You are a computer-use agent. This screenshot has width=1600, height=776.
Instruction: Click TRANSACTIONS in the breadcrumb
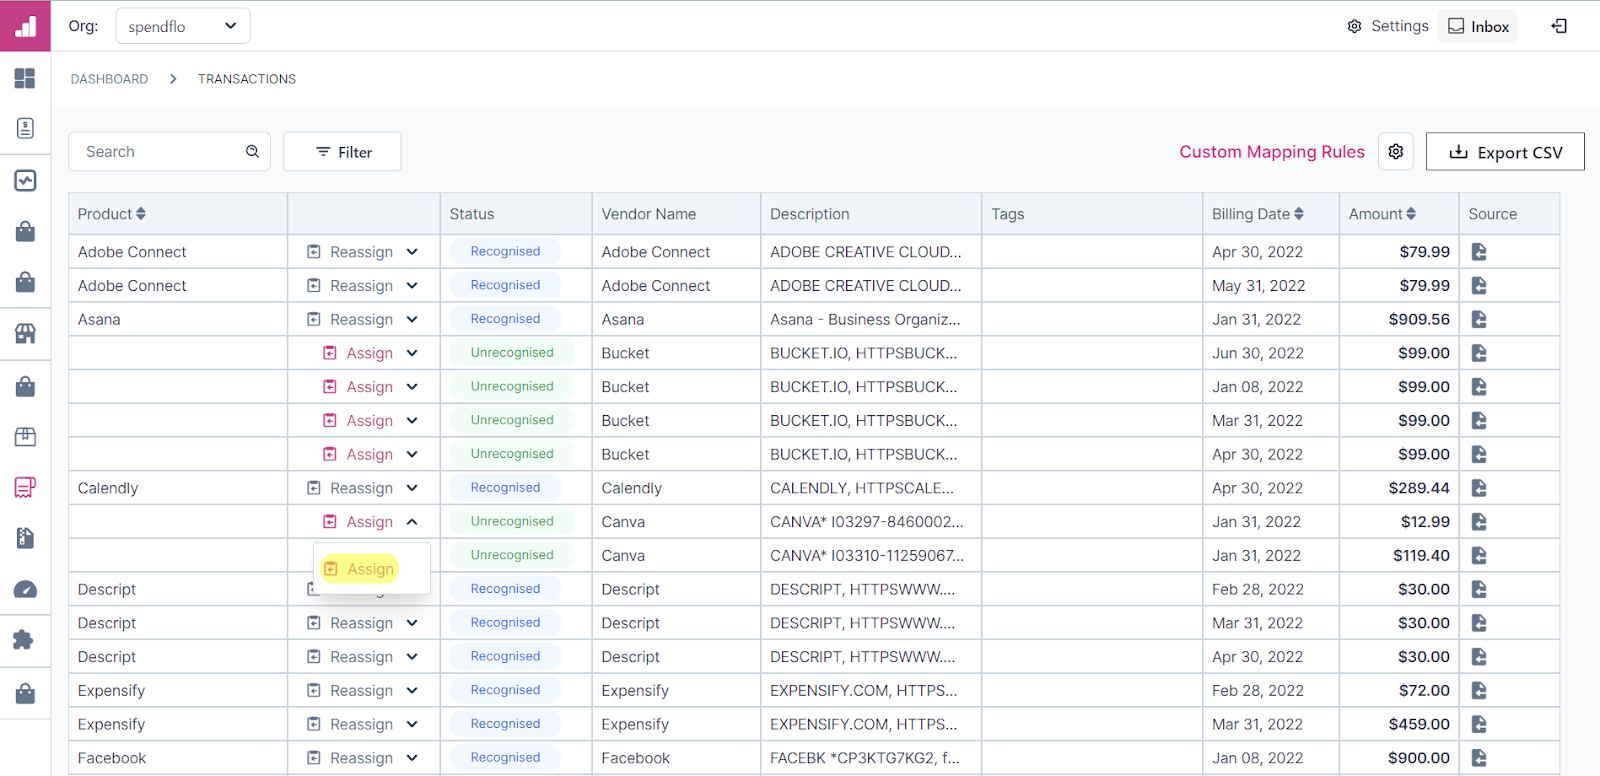[x=247, y=79]
